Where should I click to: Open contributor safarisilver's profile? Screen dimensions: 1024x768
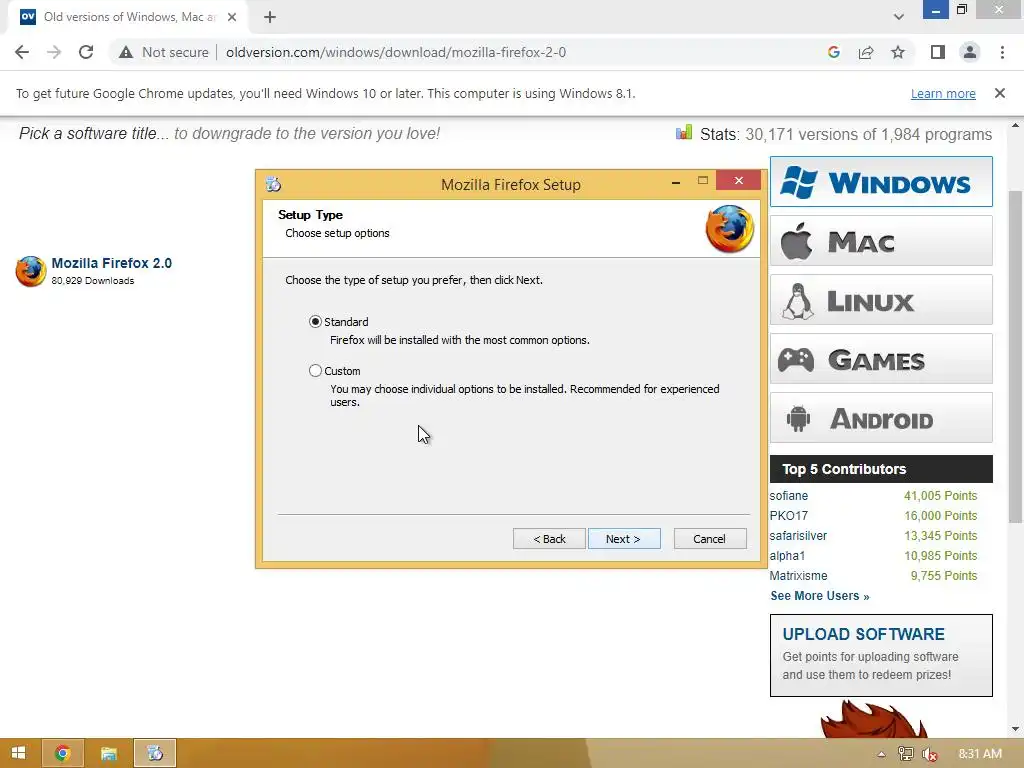click(798, 536)
